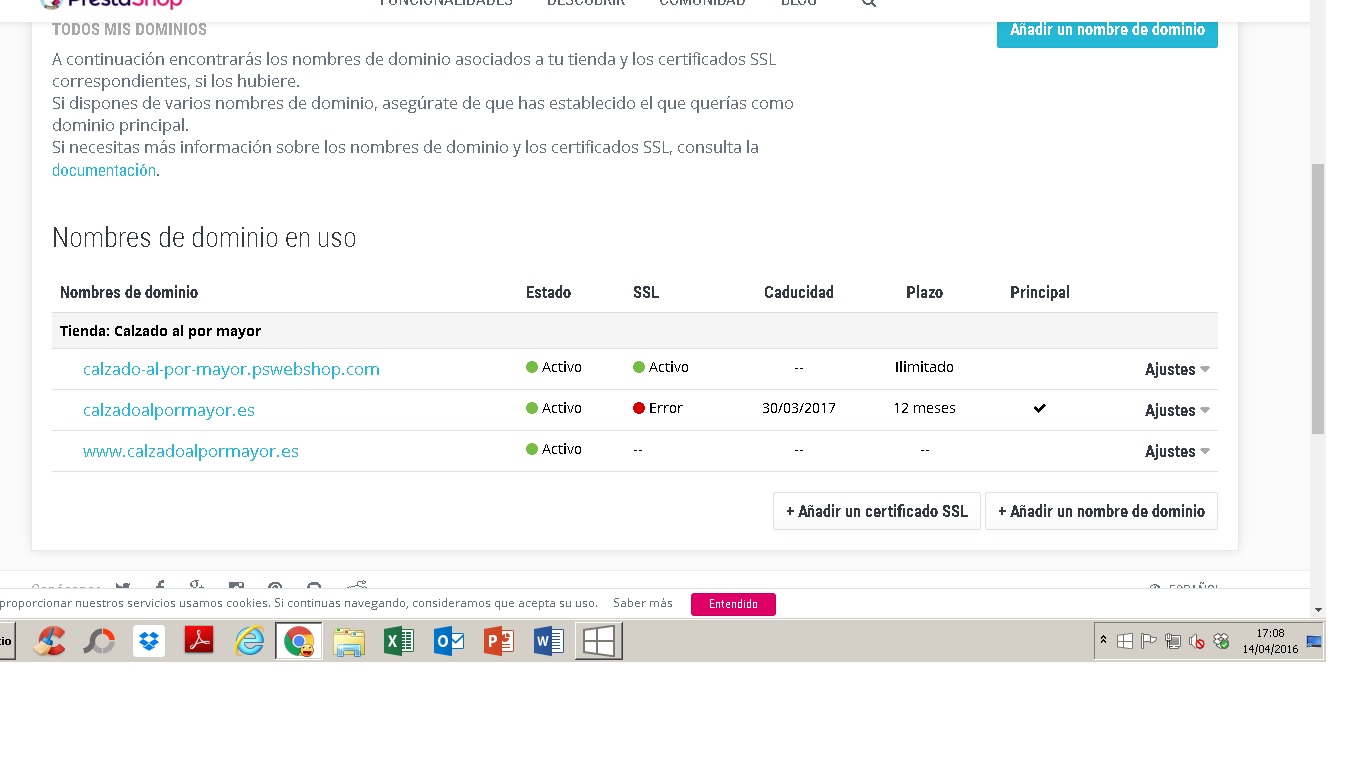Open the calzadoalpormayor.es domain link
1366x768 pixels.
pyautogui.click(x=169, y=410)
